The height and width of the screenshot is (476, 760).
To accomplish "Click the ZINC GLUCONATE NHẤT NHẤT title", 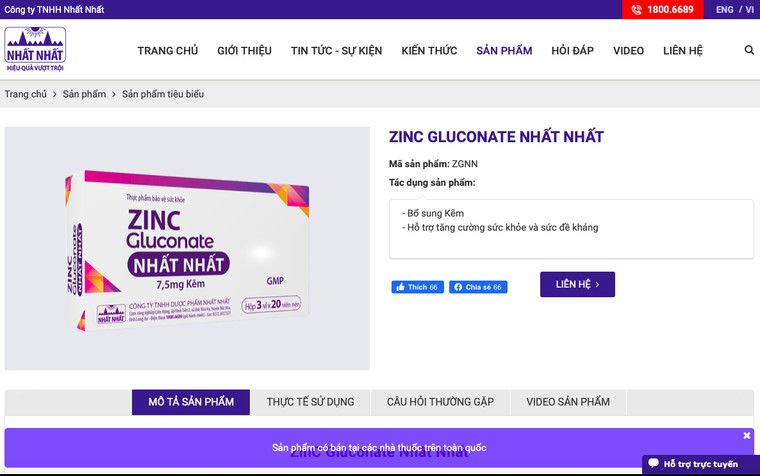I will [496, 137].
